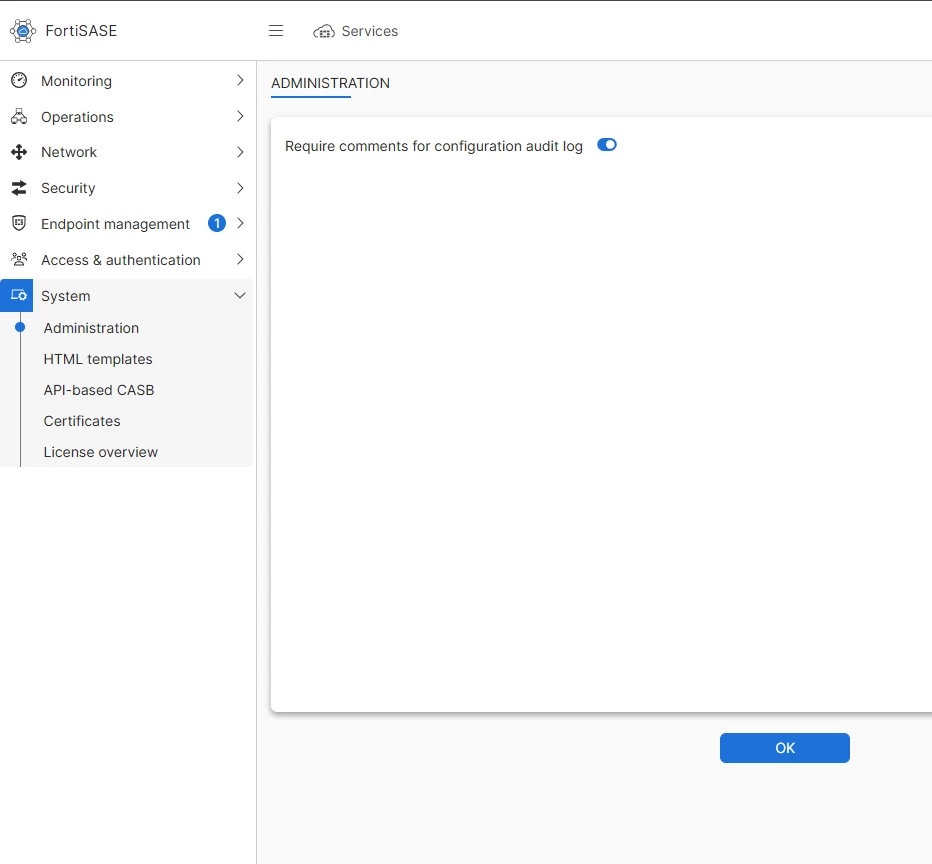
Task: Collapse the System menu chevron
Action: click(240, 295)
